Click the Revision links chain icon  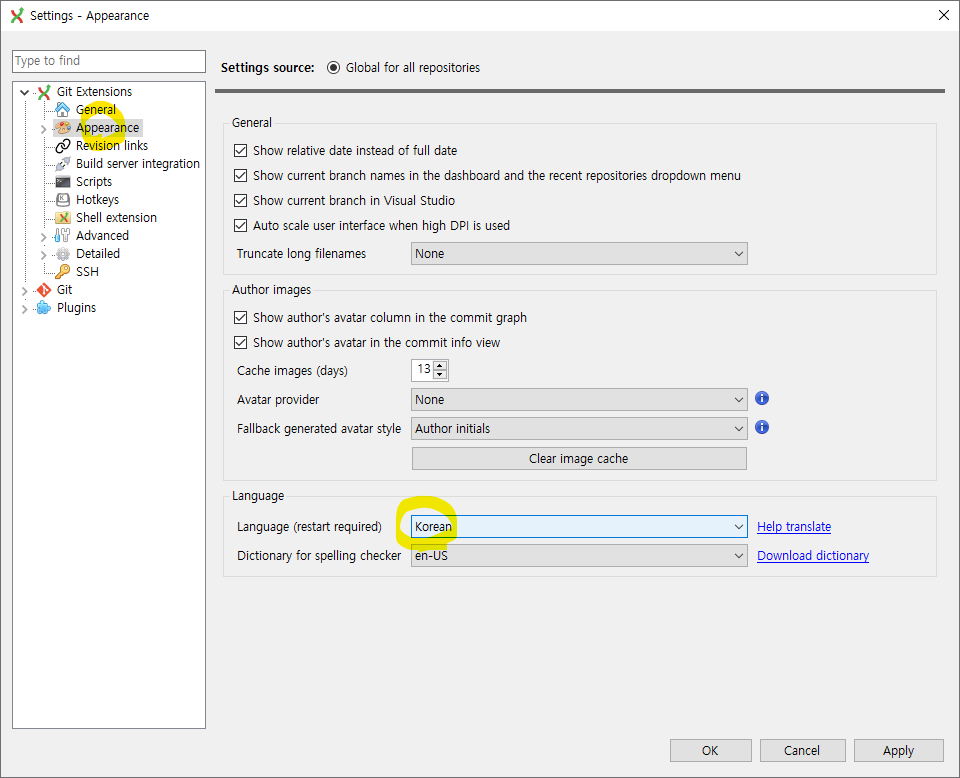coord(62,146)
